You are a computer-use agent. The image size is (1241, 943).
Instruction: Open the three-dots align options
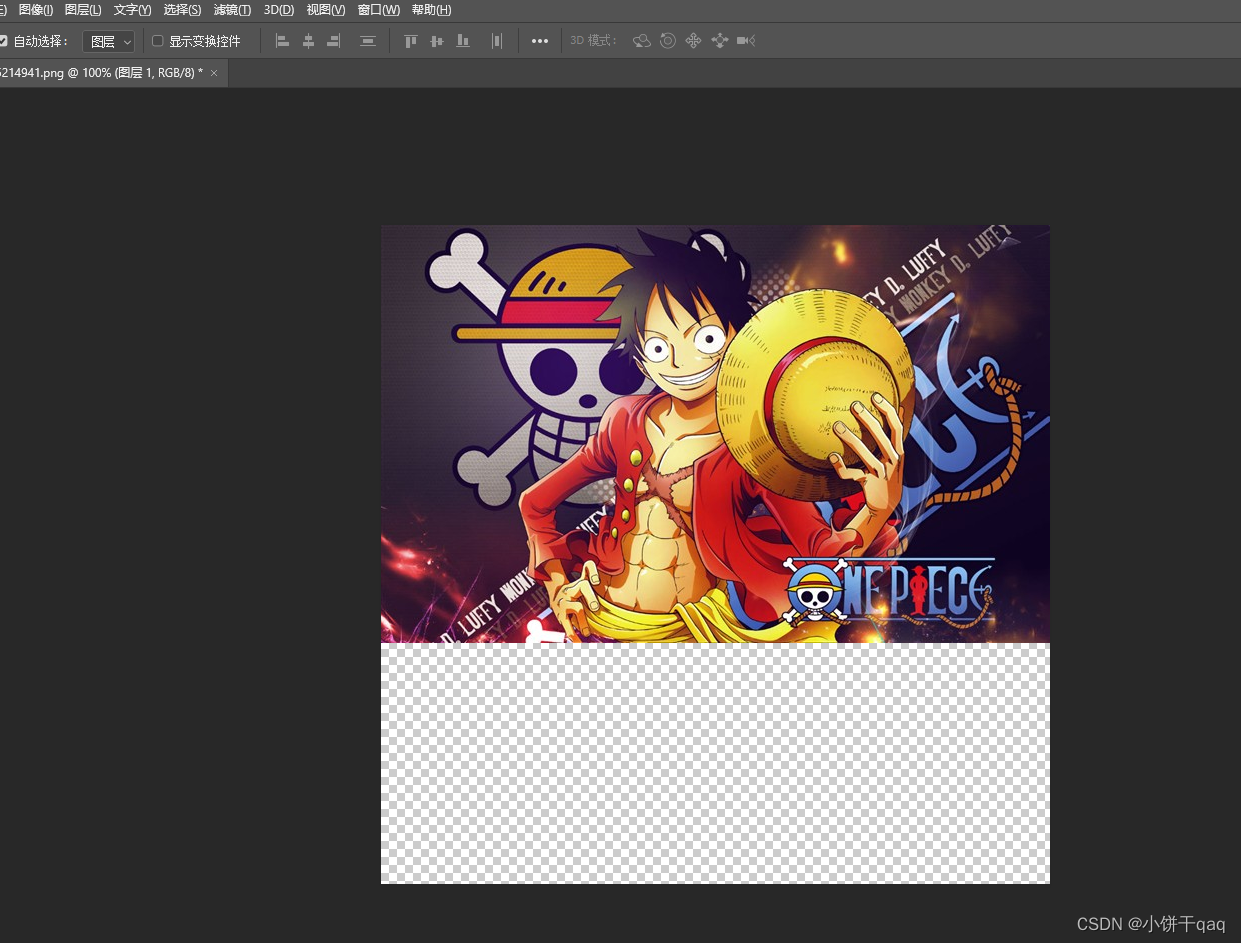[x=540, y=41]
